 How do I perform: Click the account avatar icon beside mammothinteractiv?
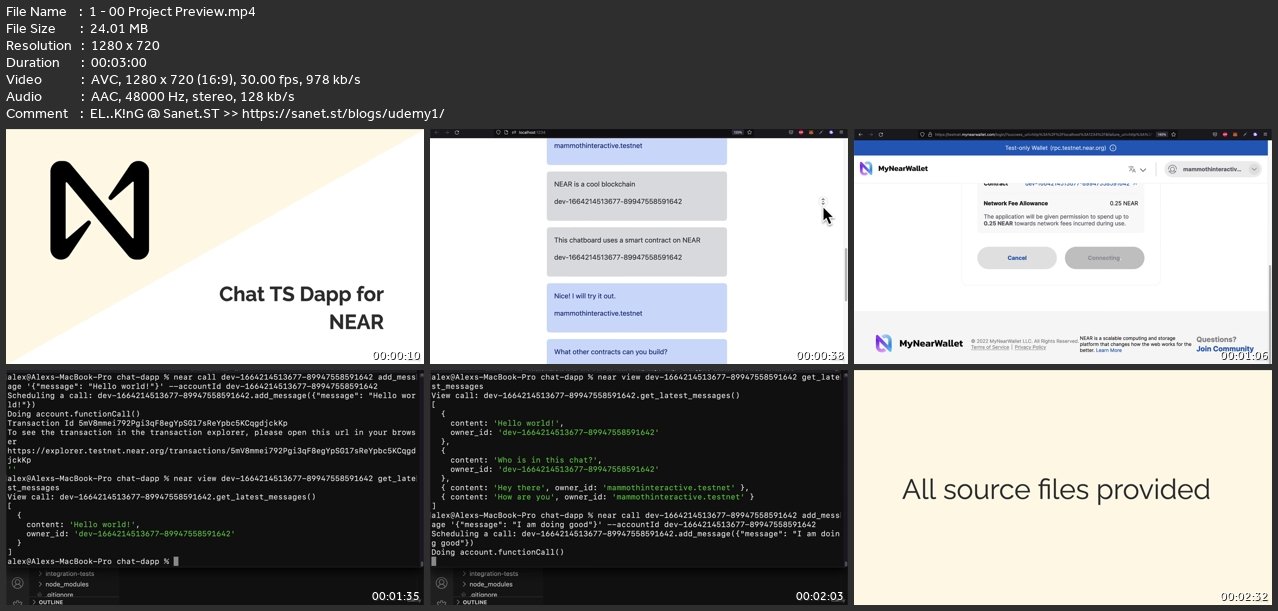point(1172,169)
